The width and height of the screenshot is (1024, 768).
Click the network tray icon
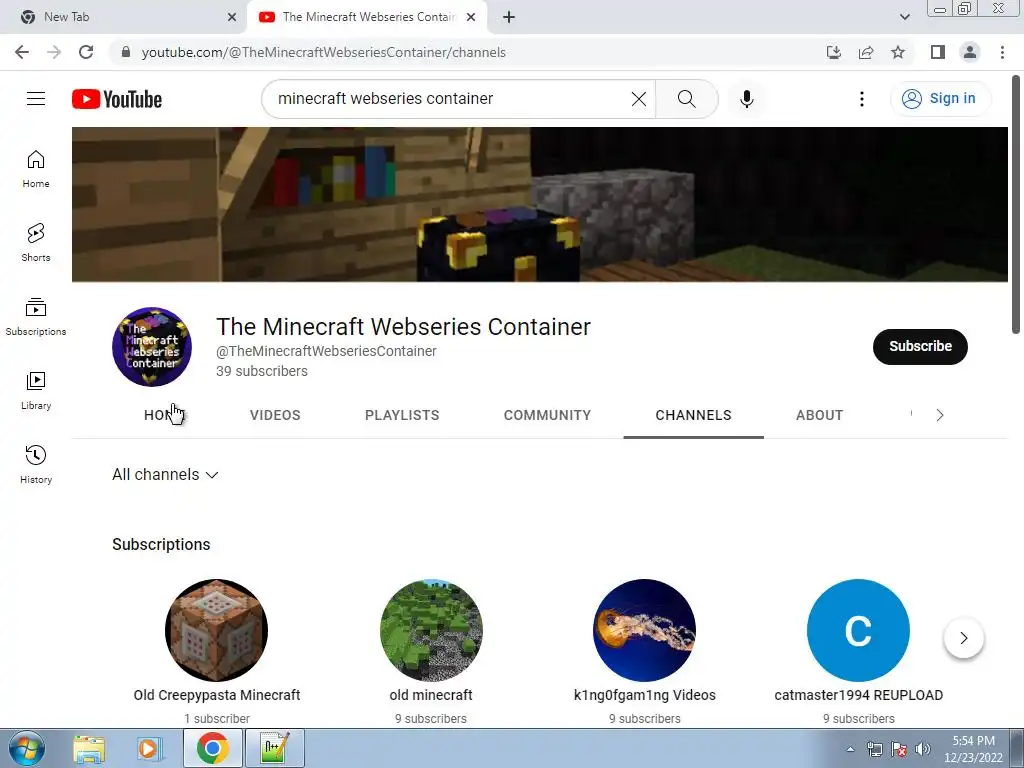tap(874, 749)
